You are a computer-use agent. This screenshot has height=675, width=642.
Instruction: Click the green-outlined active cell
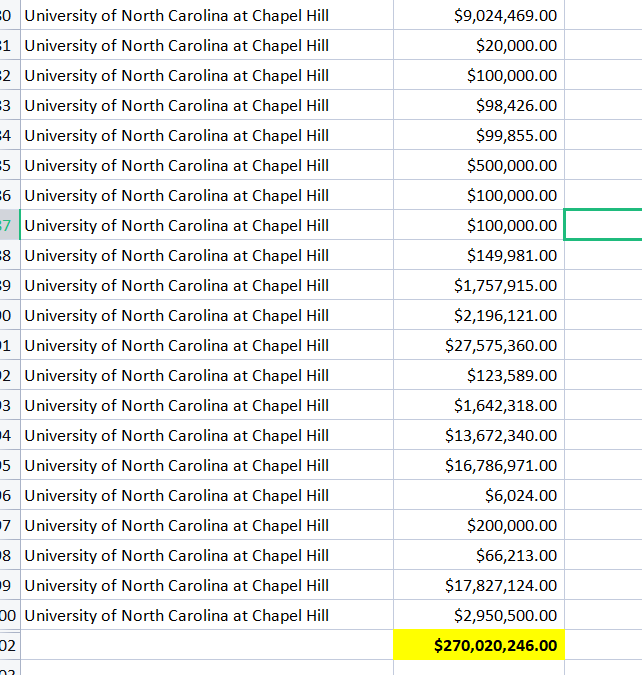click(x=603, y=225)
